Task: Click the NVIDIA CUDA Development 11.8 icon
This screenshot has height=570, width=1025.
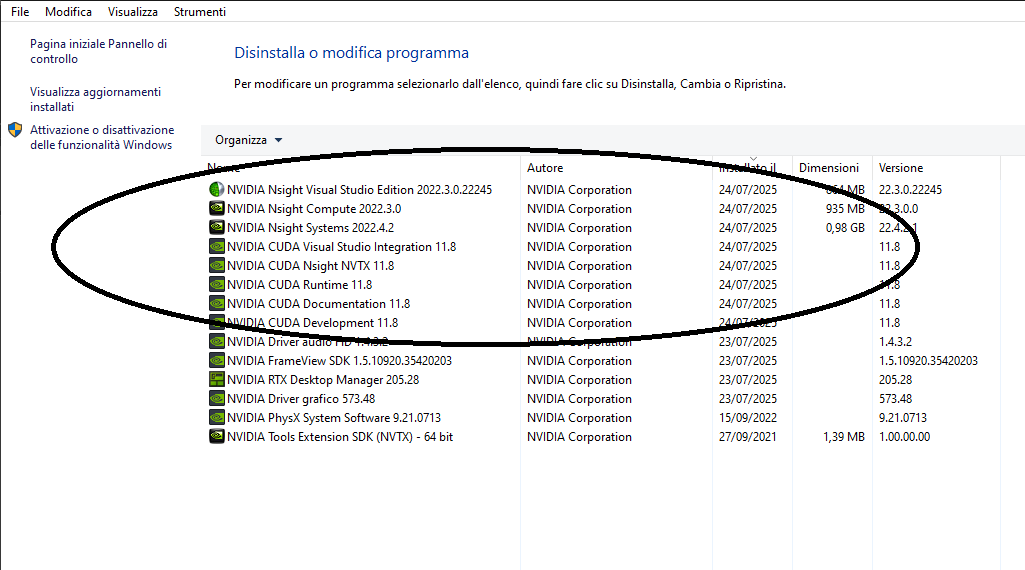Action: tap(216, 322)
